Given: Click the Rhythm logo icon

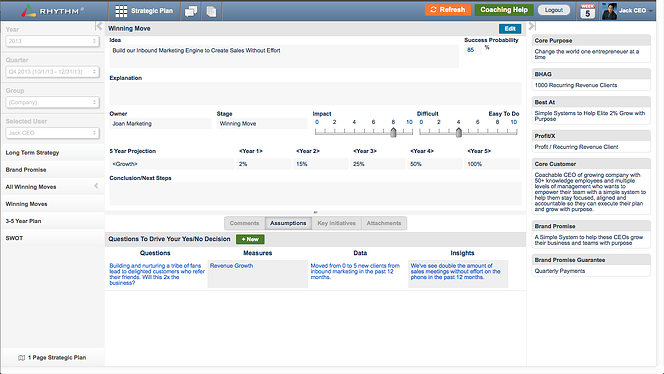Looking at the screenshot, I should 28,11.
